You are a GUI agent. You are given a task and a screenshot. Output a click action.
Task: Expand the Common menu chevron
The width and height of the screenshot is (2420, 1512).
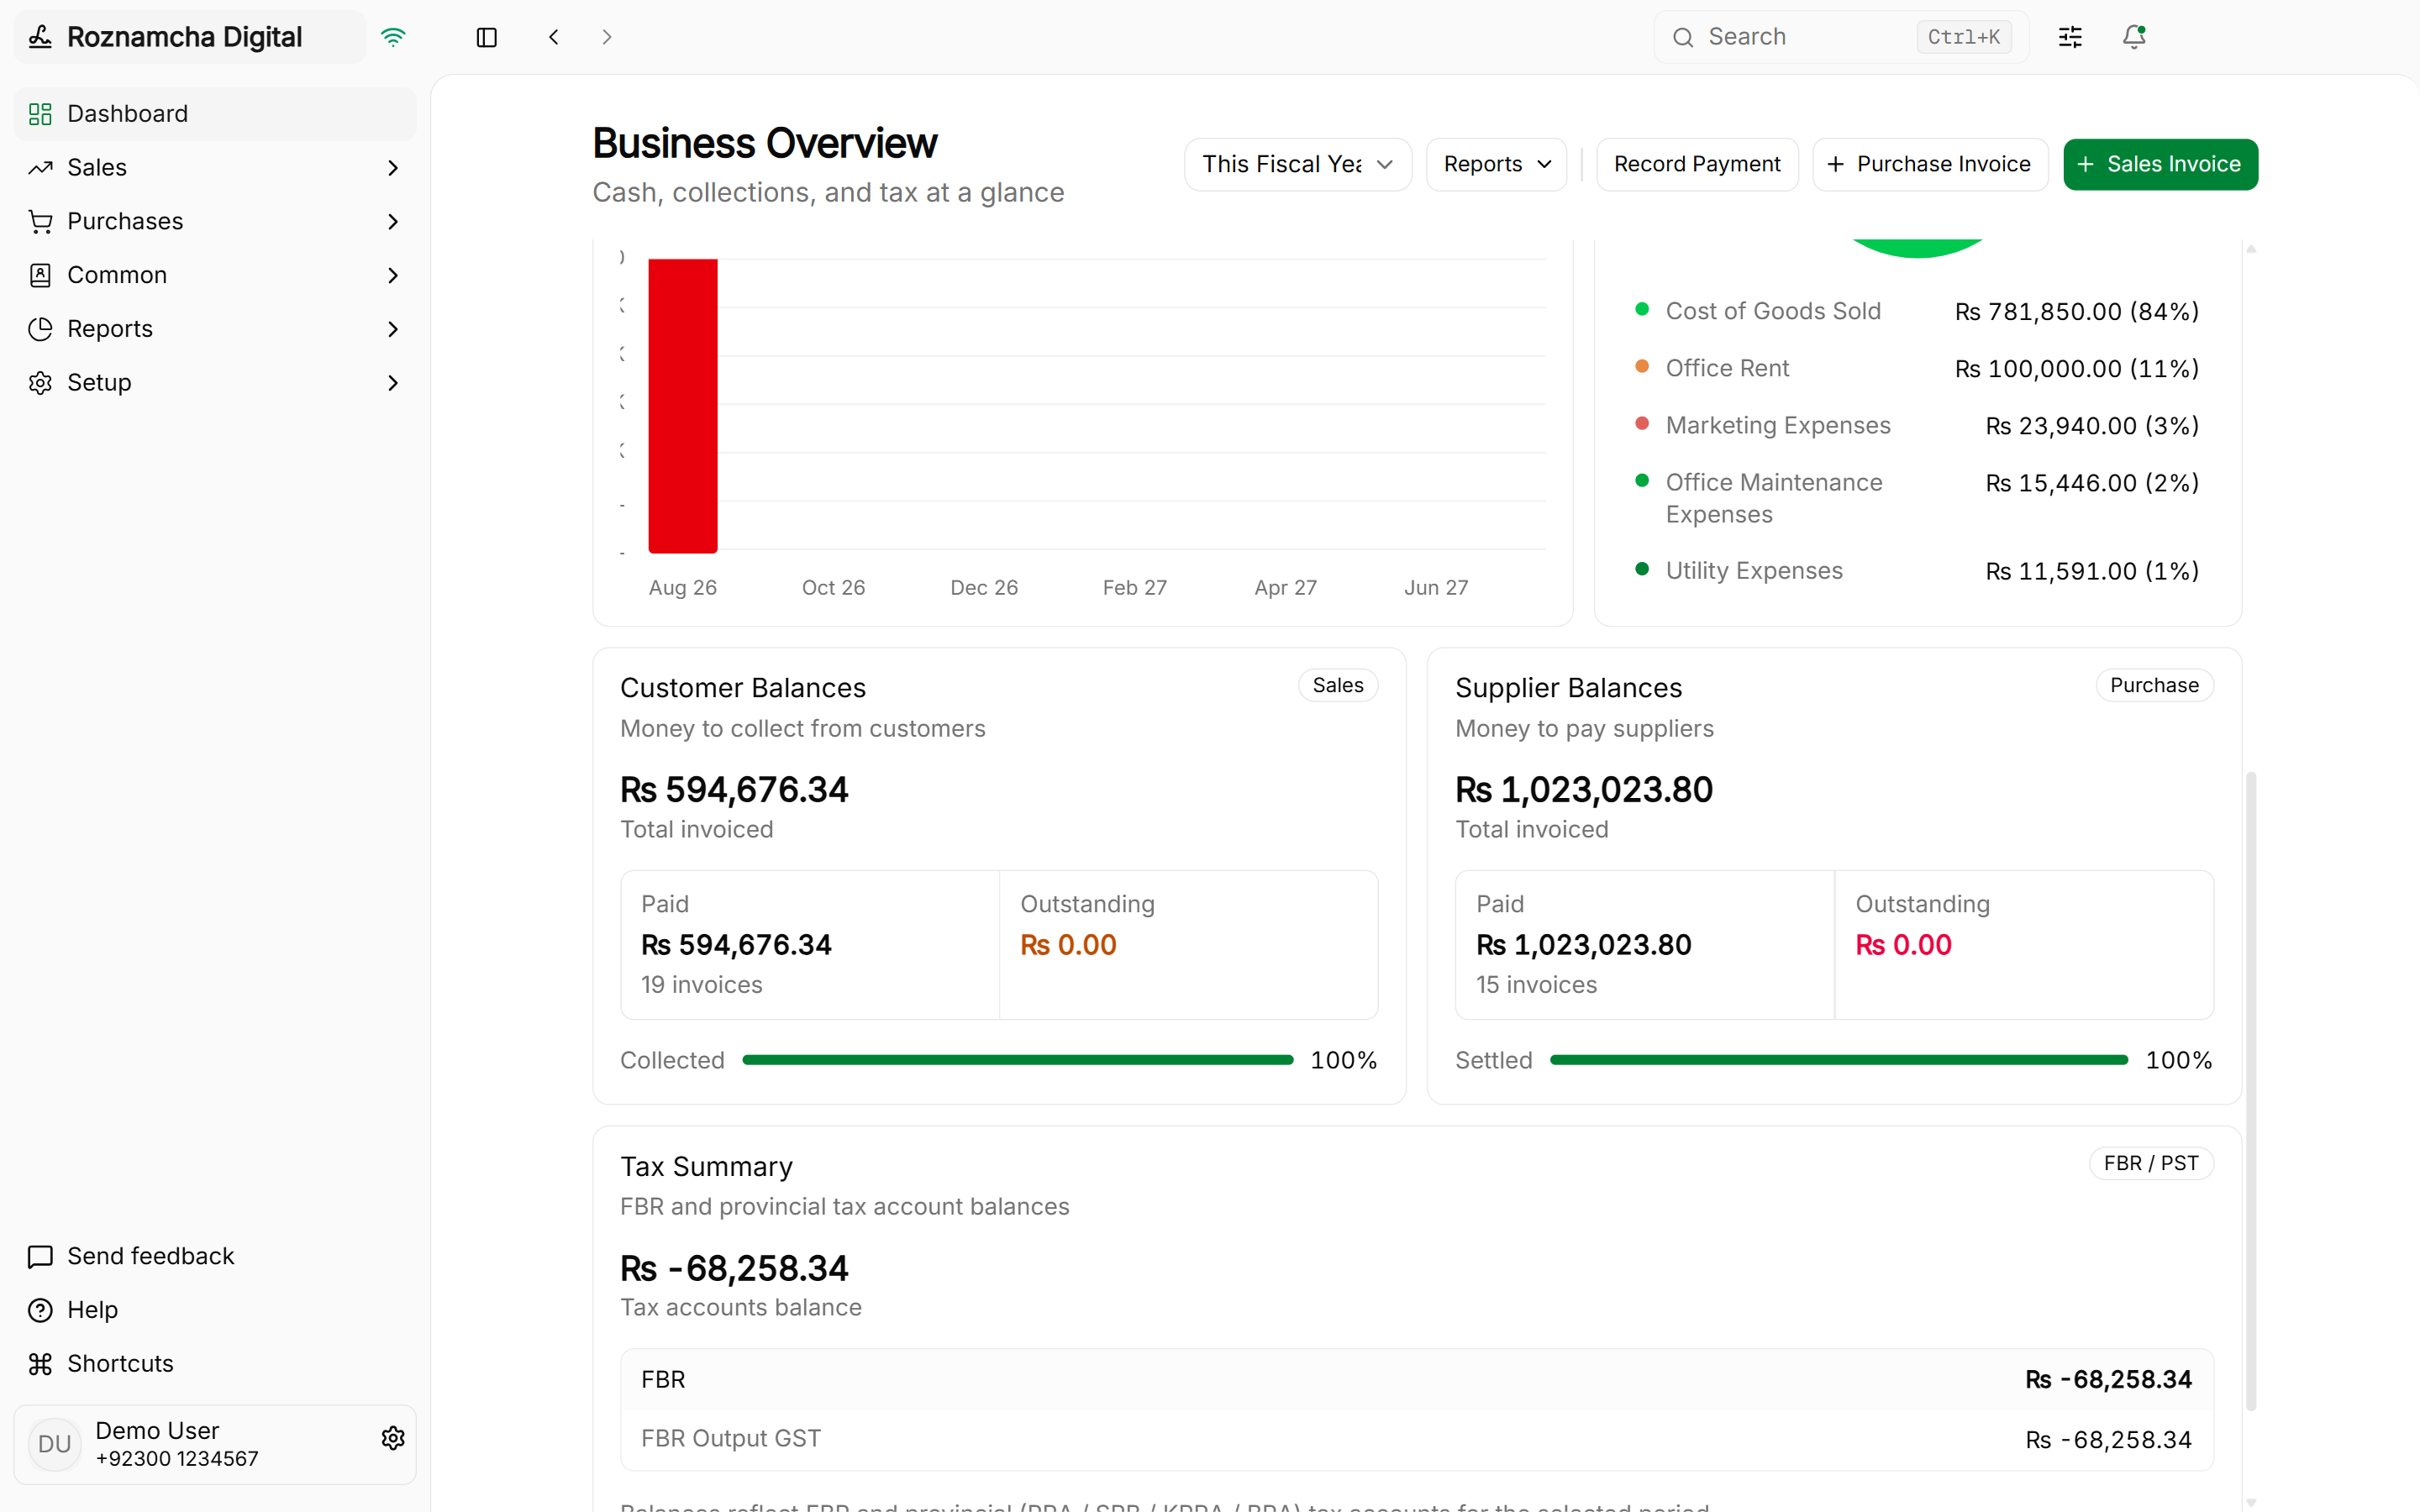pos(393,275)
